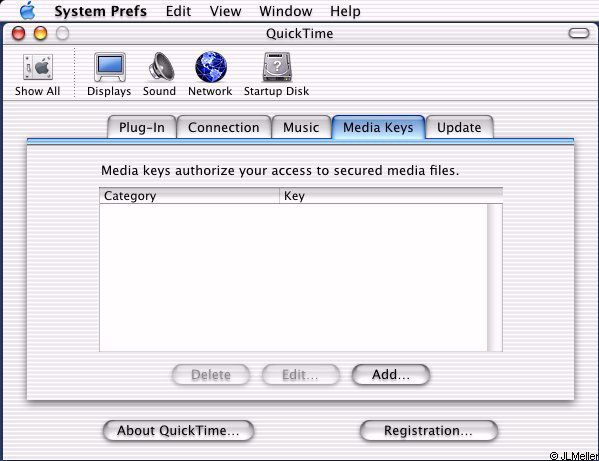
Task: Open the Apple menu
Action: coord(28,11)
